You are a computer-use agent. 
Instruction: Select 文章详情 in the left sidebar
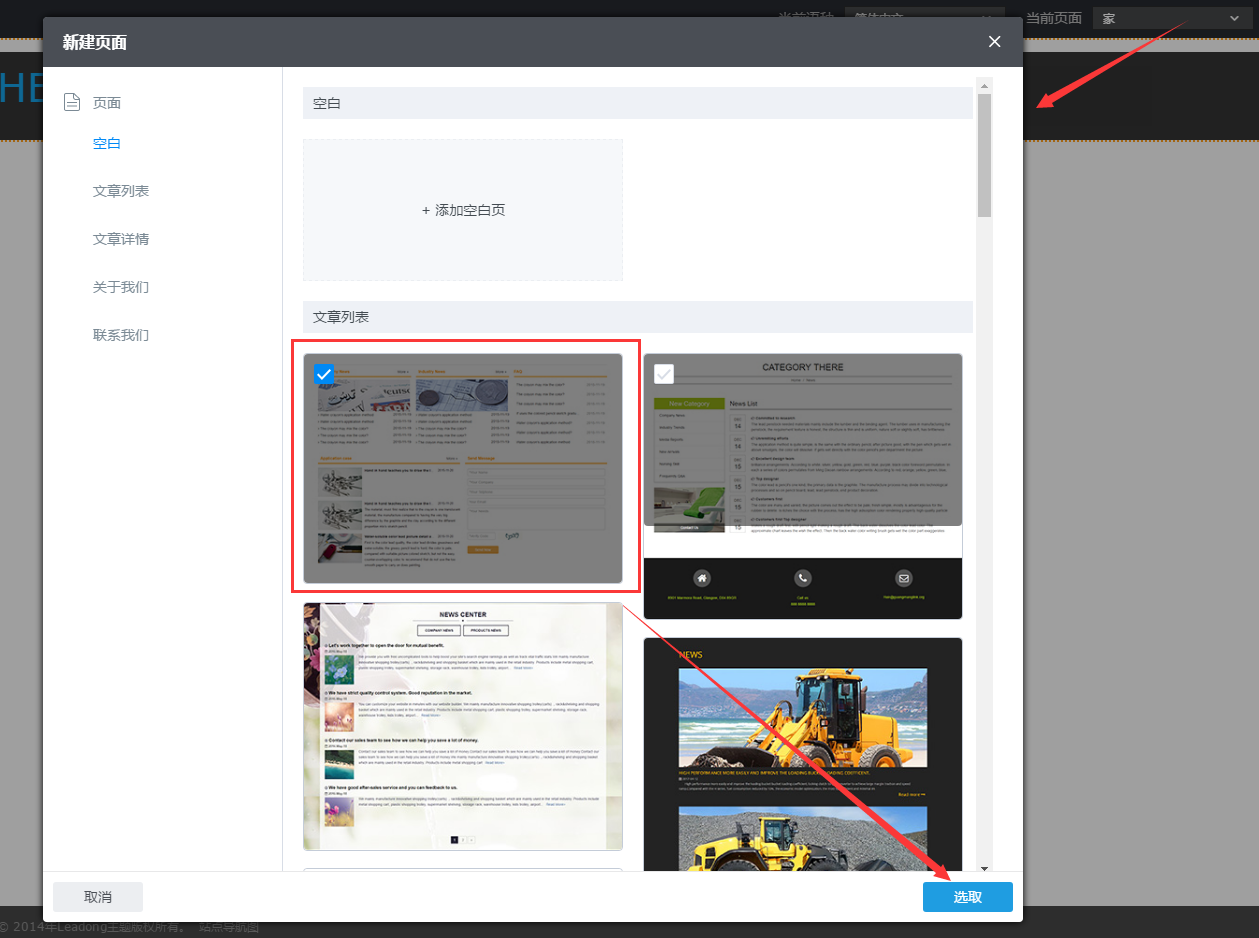(121, 239)
